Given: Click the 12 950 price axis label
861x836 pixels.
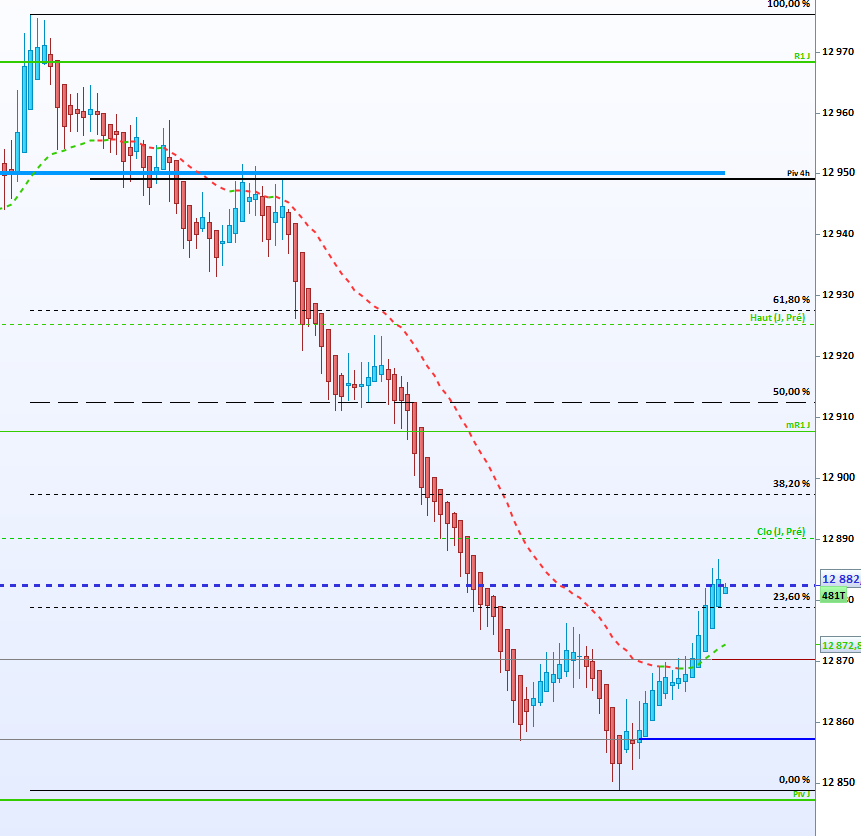Looking at the screenshot, I should tap(837, 172).
